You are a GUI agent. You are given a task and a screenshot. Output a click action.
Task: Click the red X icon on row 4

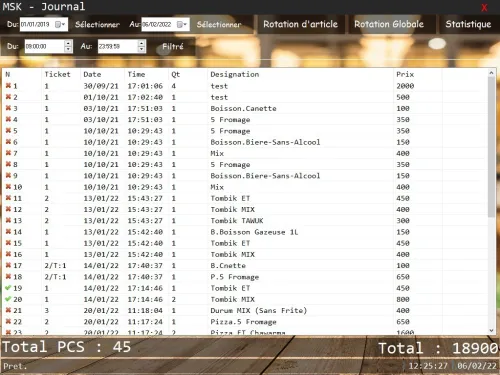[8, 119]
